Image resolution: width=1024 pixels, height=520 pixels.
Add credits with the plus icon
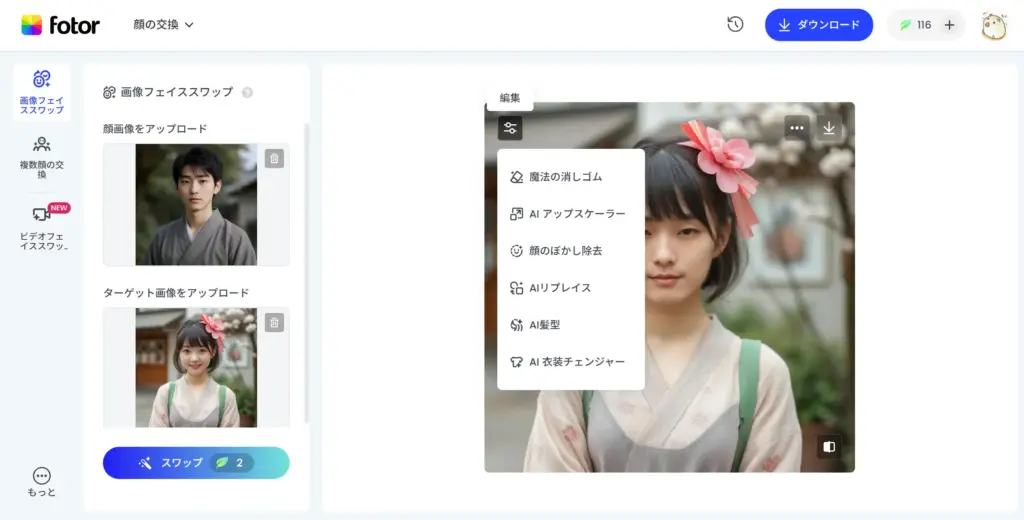(x=950, y=25)
